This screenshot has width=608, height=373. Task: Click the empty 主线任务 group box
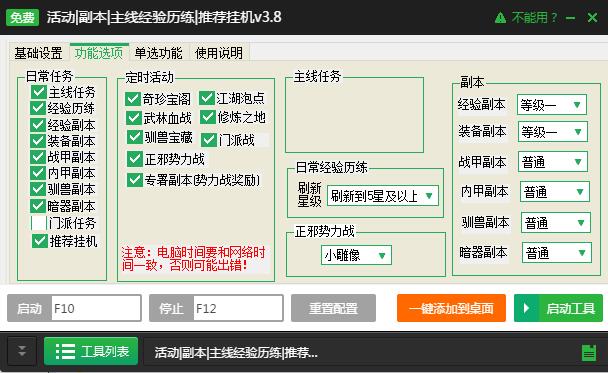tap(354, 115)
